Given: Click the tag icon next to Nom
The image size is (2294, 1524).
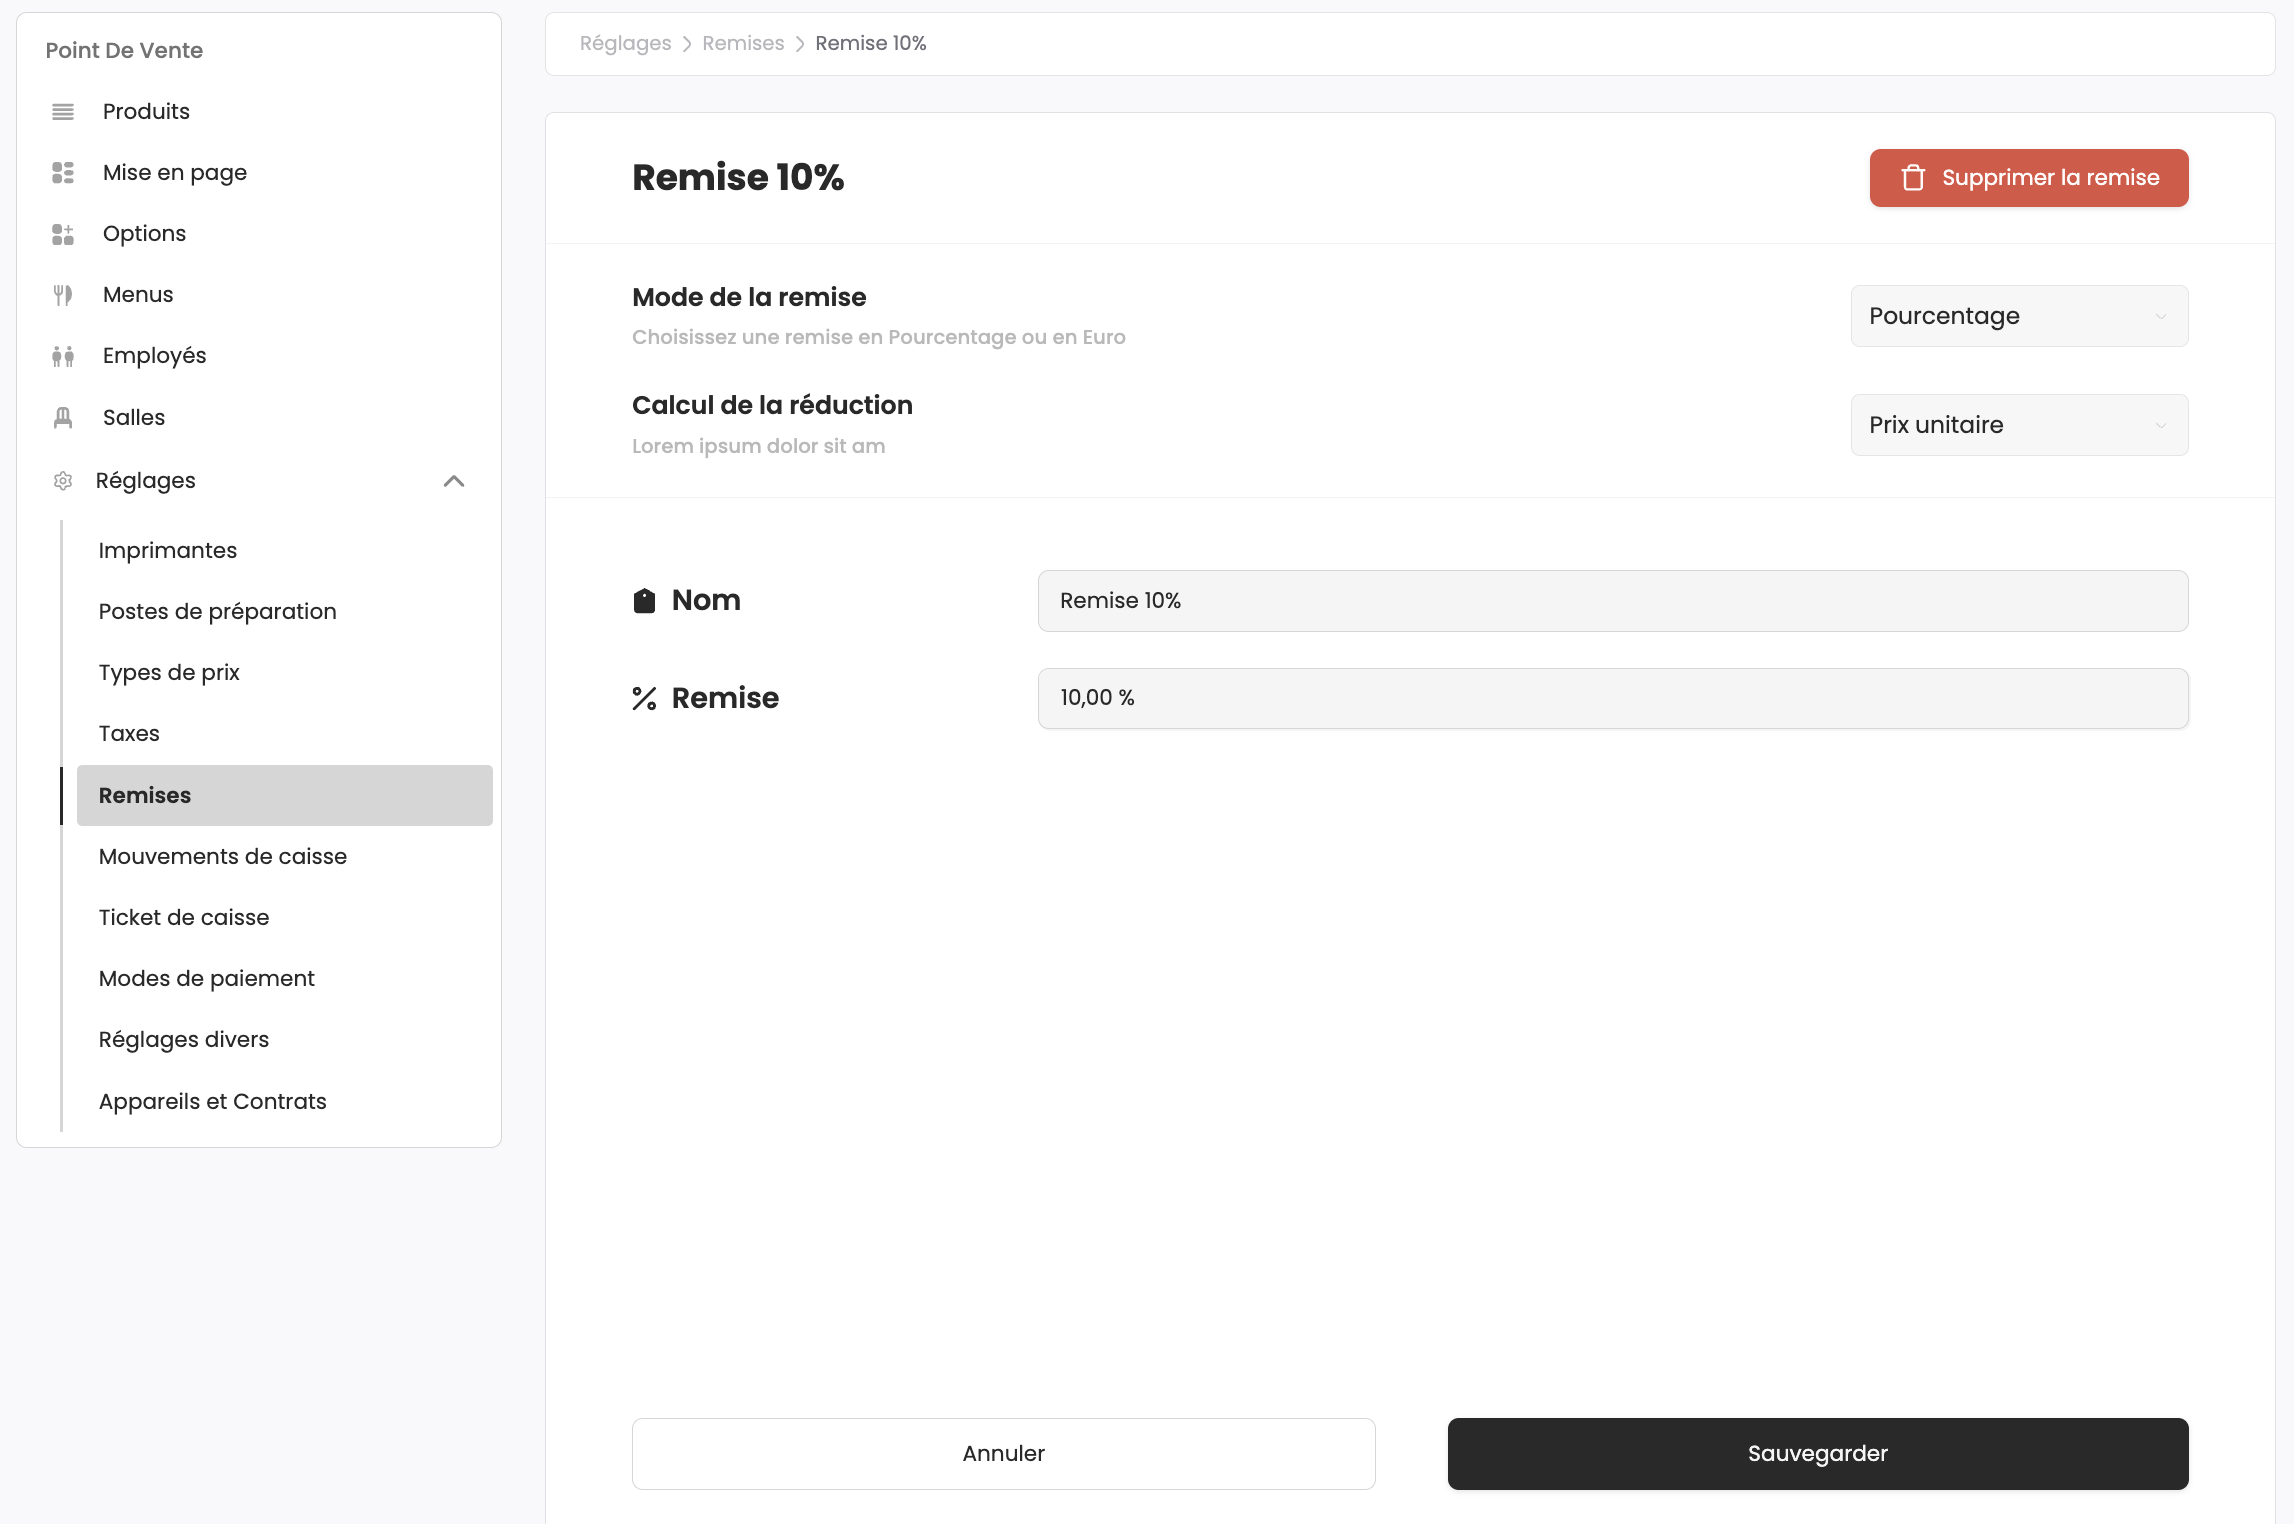Looking at the screenshot, I should pos(645,600).
